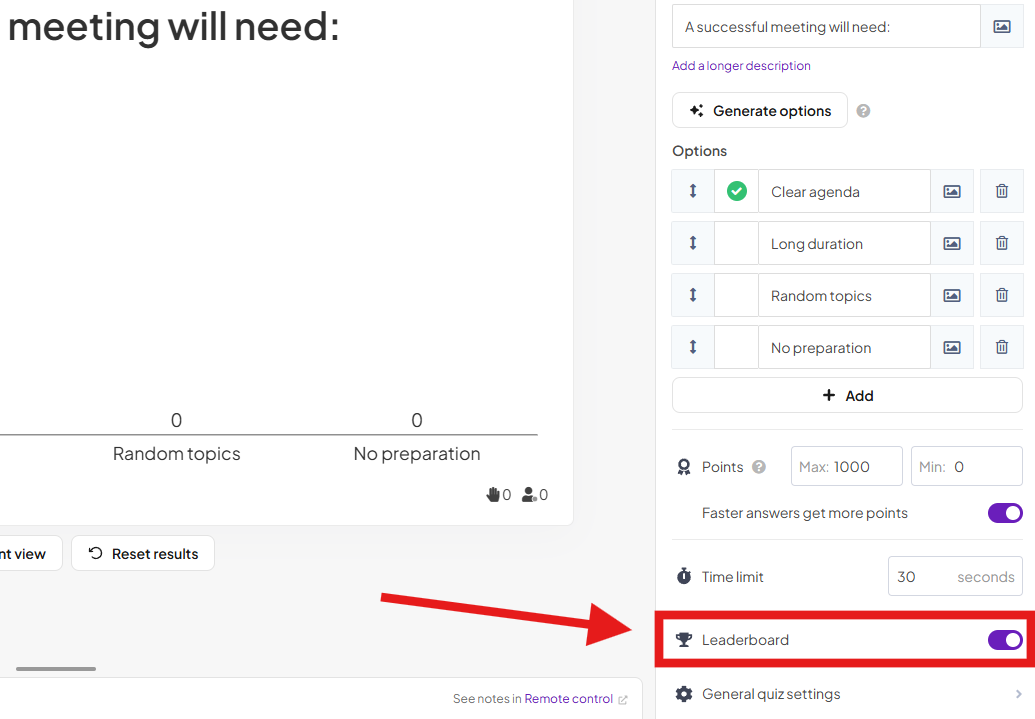1035x719 pixels.
Task: Delete the Random topics option
Action: coord(1001,295)
